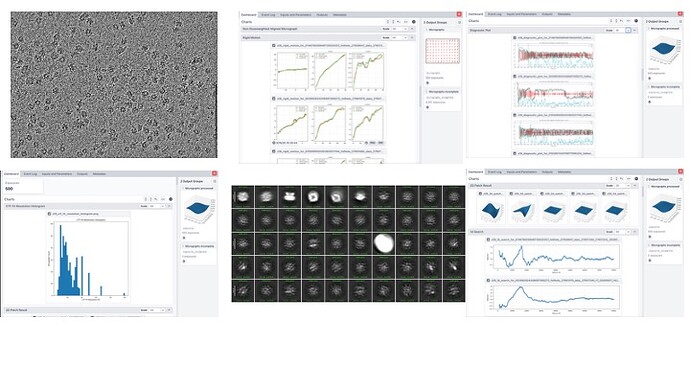The height and width of the screenshot is (388, 690).
Task: Click curved arrow icon in CTF histogram Charts toolbar
Action: pyautogui.click(x=156, y=199)
